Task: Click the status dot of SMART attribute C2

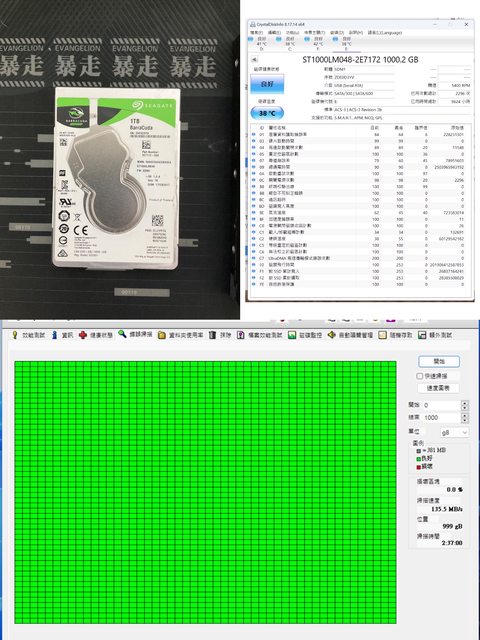Action: tap(253, 239)
